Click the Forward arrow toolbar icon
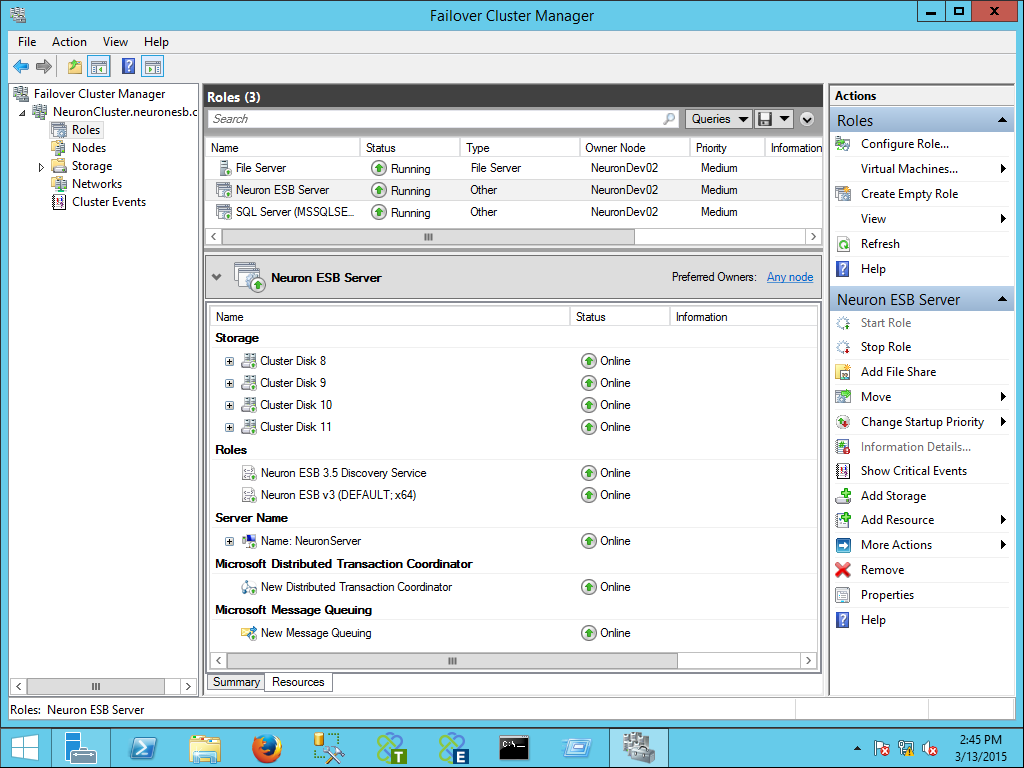 (44, 66)
